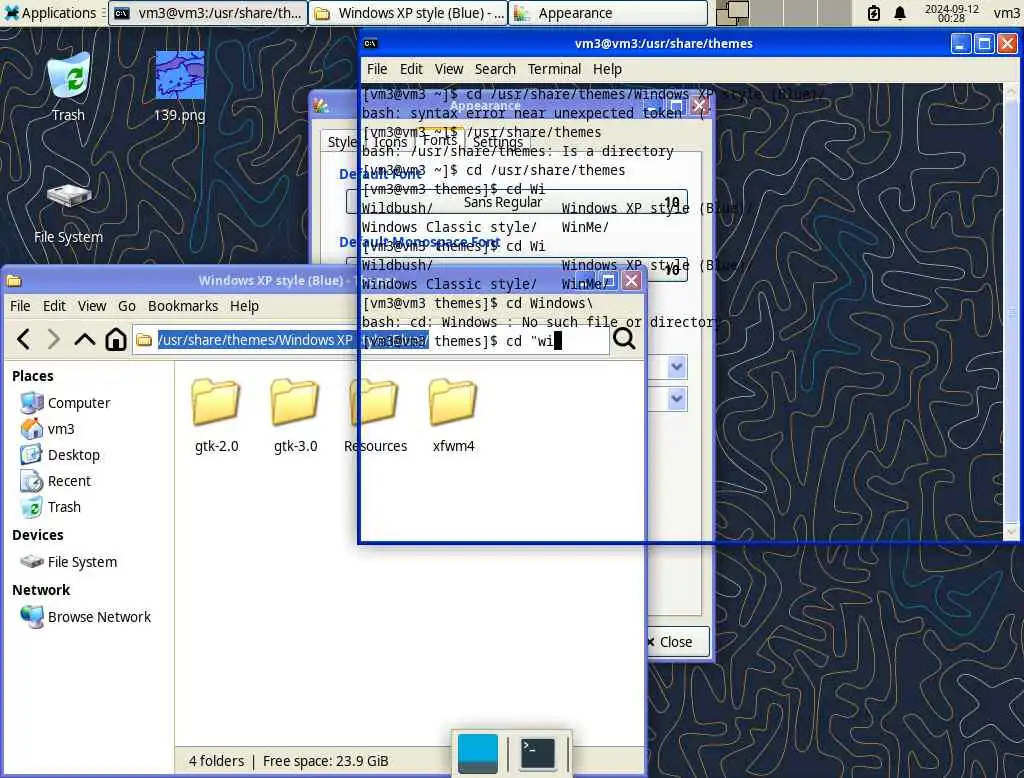1024x778 pixels.
Task: Click the Show Desktop icon in the bottom dock
Action: coord(477,753)
